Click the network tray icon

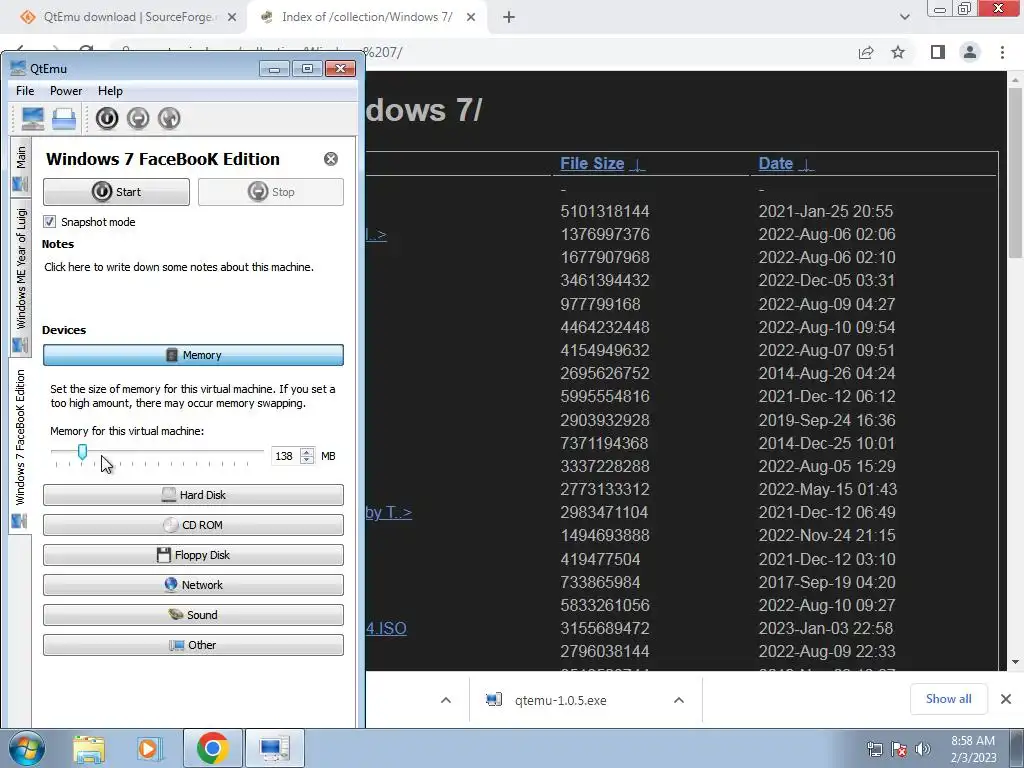[x=874, y=749]
